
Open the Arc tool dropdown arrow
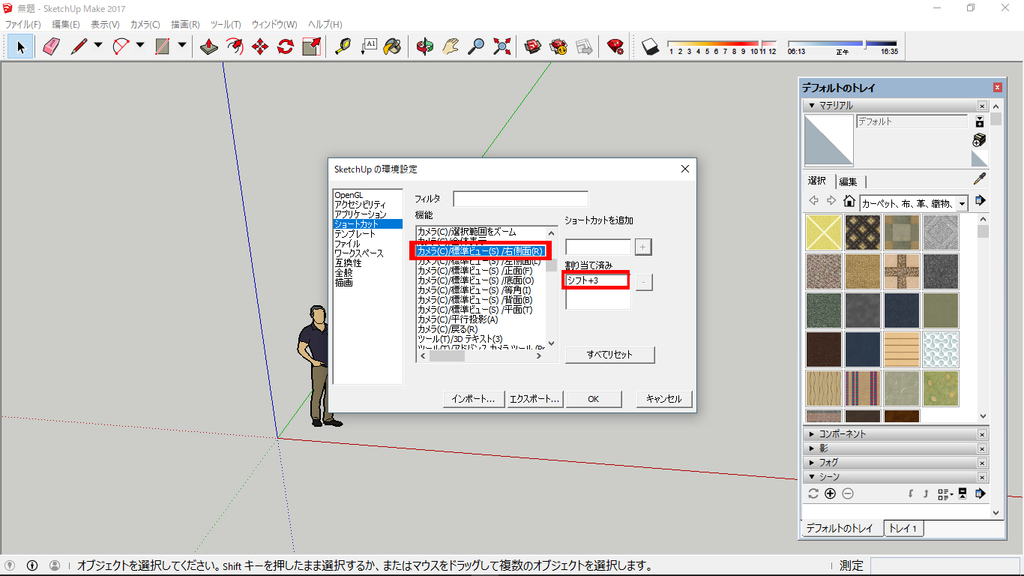[x=140, y=47]
